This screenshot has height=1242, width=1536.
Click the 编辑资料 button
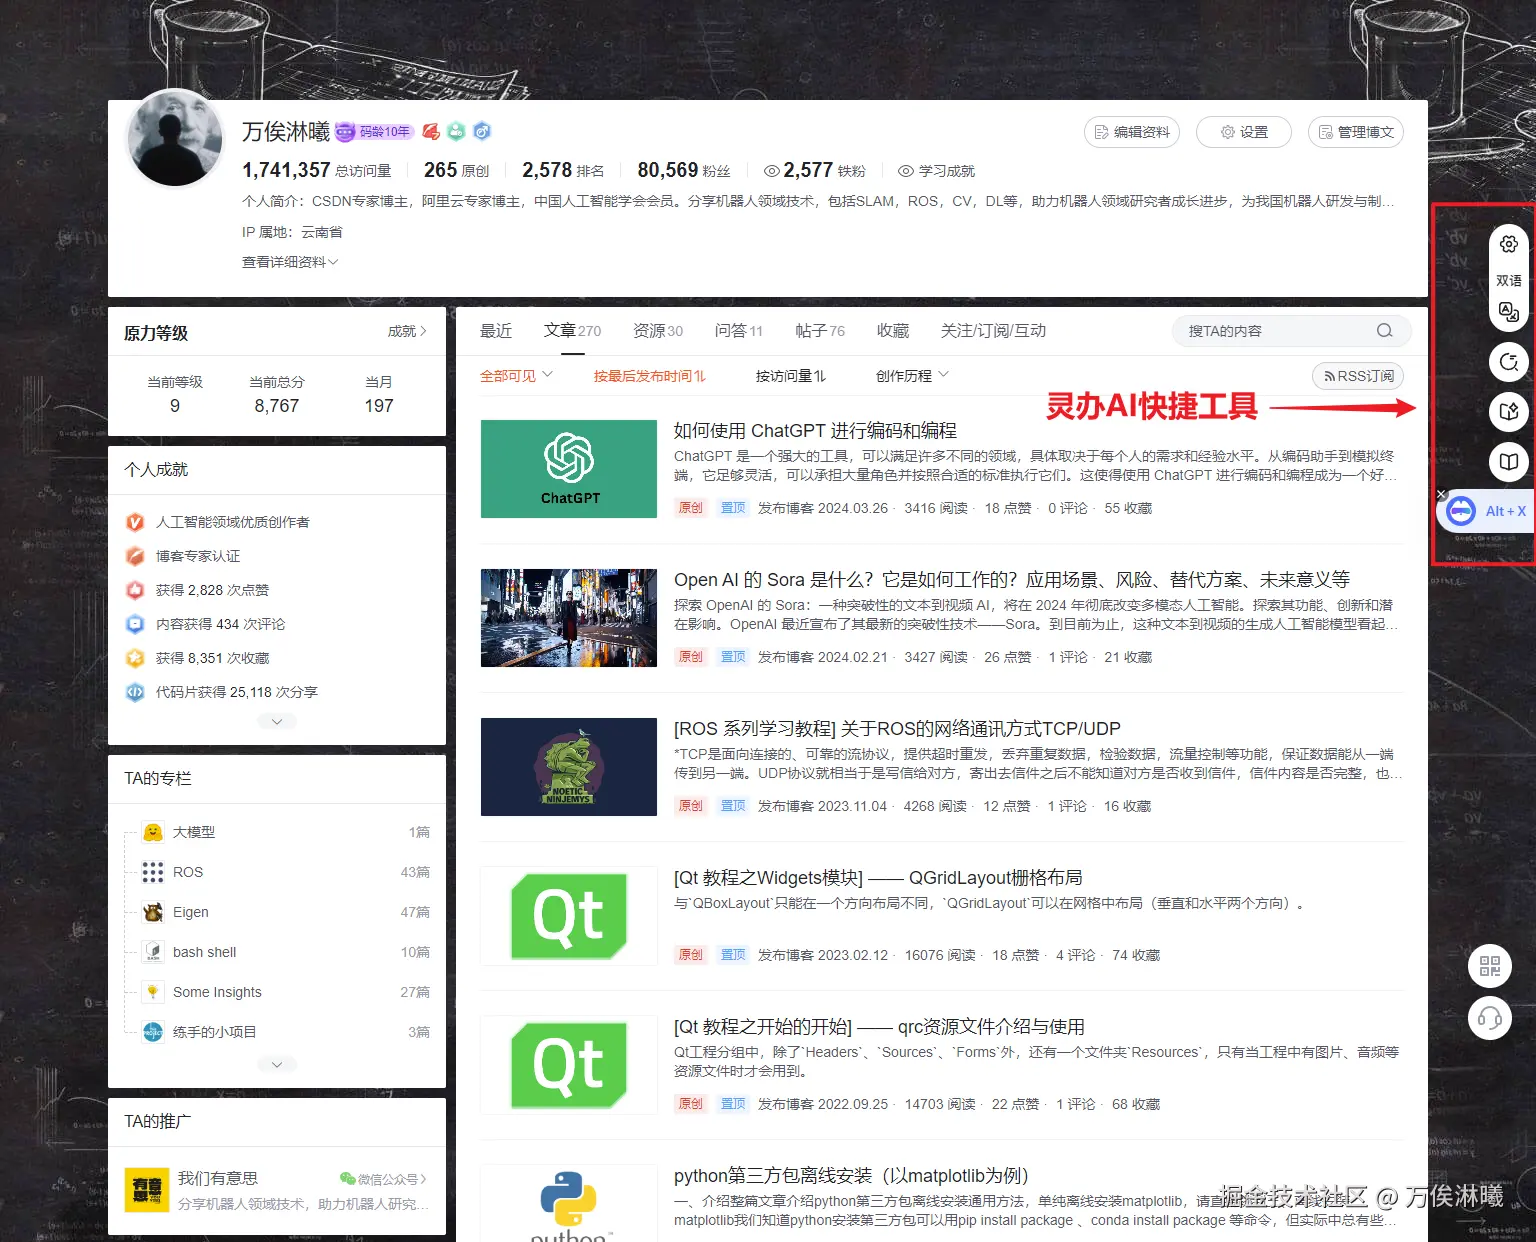click(1132, 132)
